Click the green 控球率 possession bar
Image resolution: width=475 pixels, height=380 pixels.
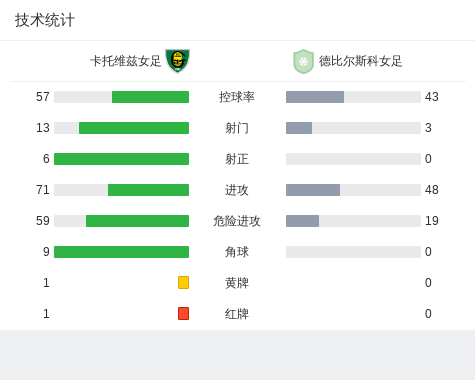click(x=150, y=97)
